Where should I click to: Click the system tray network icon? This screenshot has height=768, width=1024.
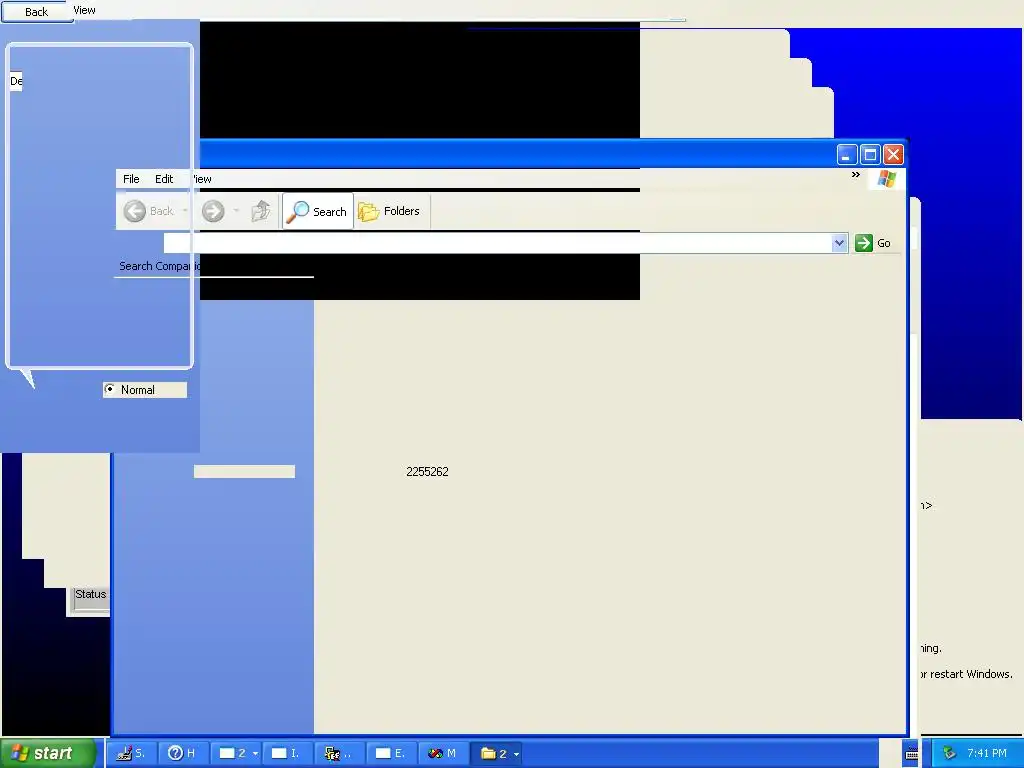click(950, 753)
